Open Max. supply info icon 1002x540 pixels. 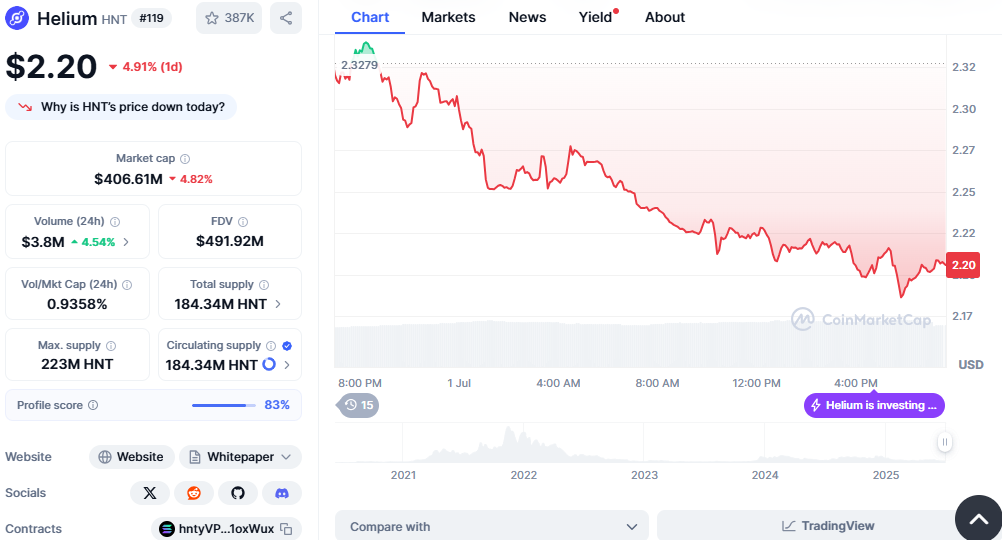pyautogui.click(x=111, y=346)
